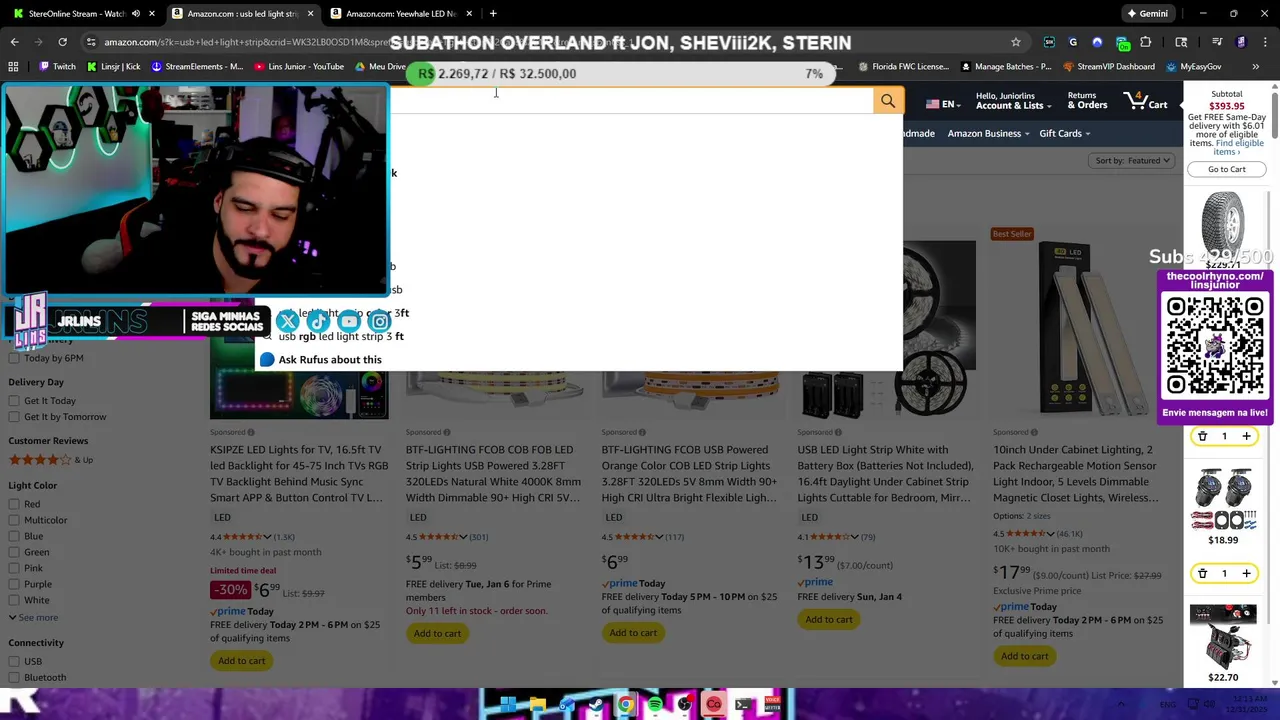Check the USB connectivity filter
The height and width of the screenshot is (720, 1280).
tap(14, 661)
